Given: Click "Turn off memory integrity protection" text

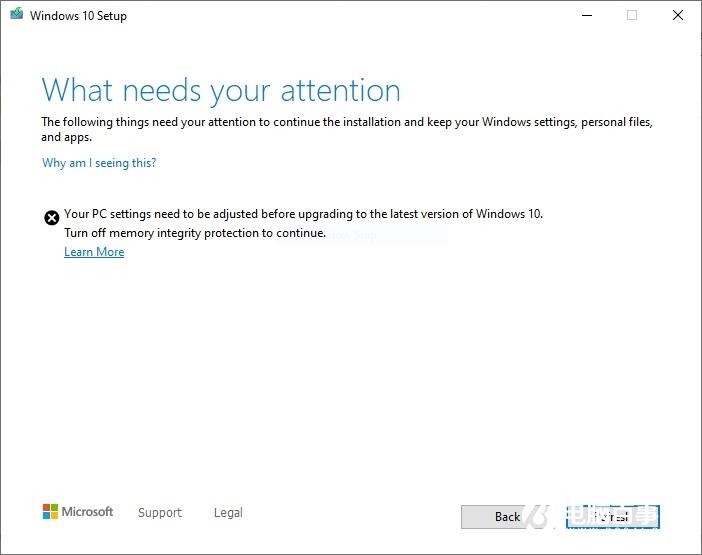Looking at the screenshot, I should coord(195,233).
